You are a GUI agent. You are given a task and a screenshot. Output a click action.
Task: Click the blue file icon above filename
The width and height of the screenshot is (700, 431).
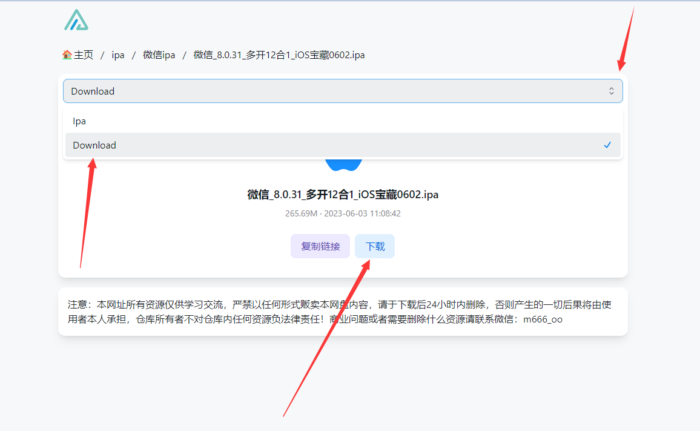(343, 165)
